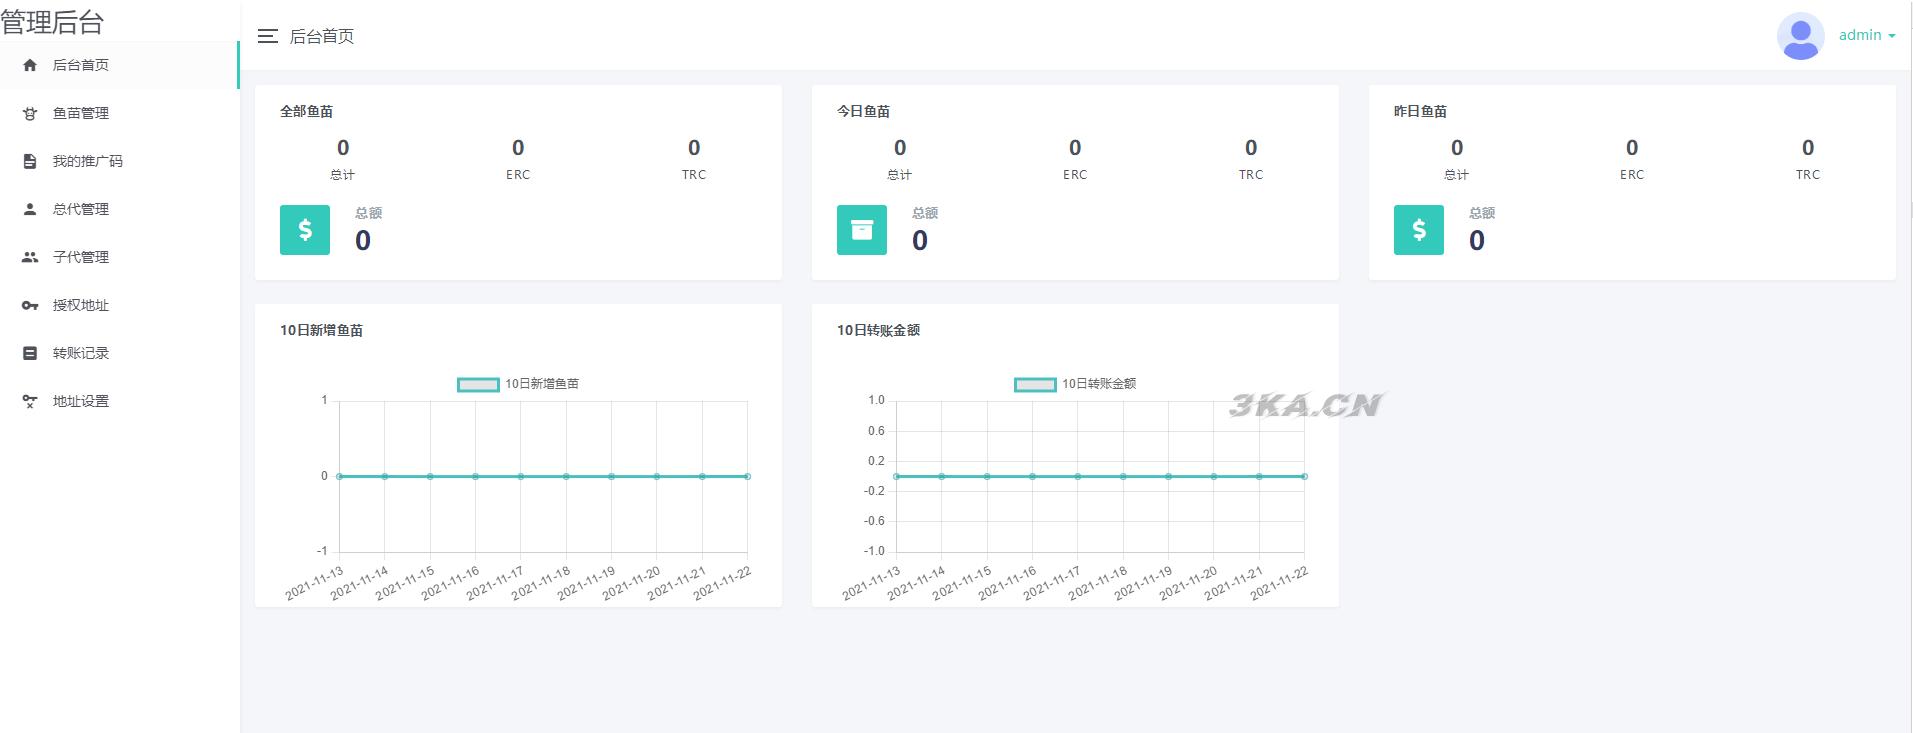The height and width of the screenshot is (733, 1913).
Task: Click the 总额 value in 今日鱼苗 card
Action: click(x=920, y=241)
